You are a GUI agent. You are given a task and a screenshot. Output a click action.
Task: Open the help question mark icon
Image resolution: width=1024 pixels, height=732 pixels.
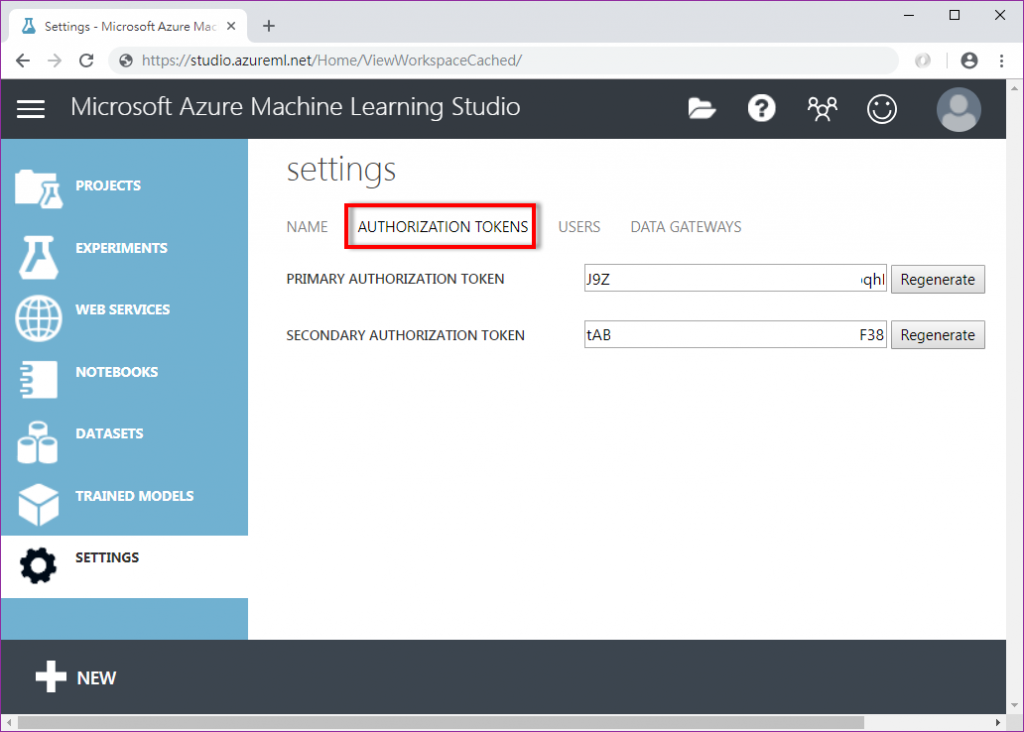[x=761, y=108]
